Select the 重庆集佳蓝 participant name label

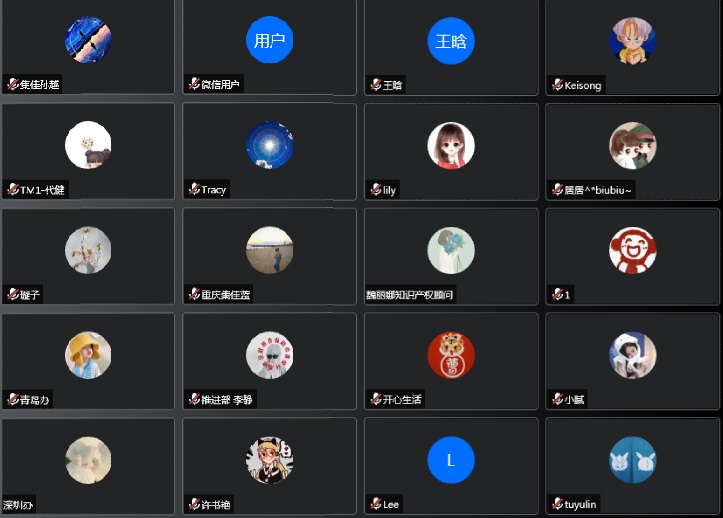(x=225, y=294)
